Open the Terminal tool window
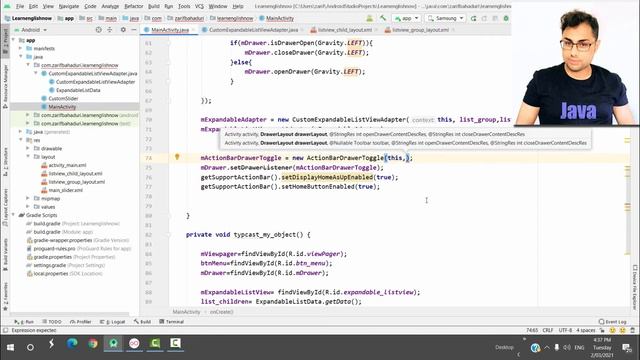This screenshot has height=360, width=640. [x=171, y=322]
